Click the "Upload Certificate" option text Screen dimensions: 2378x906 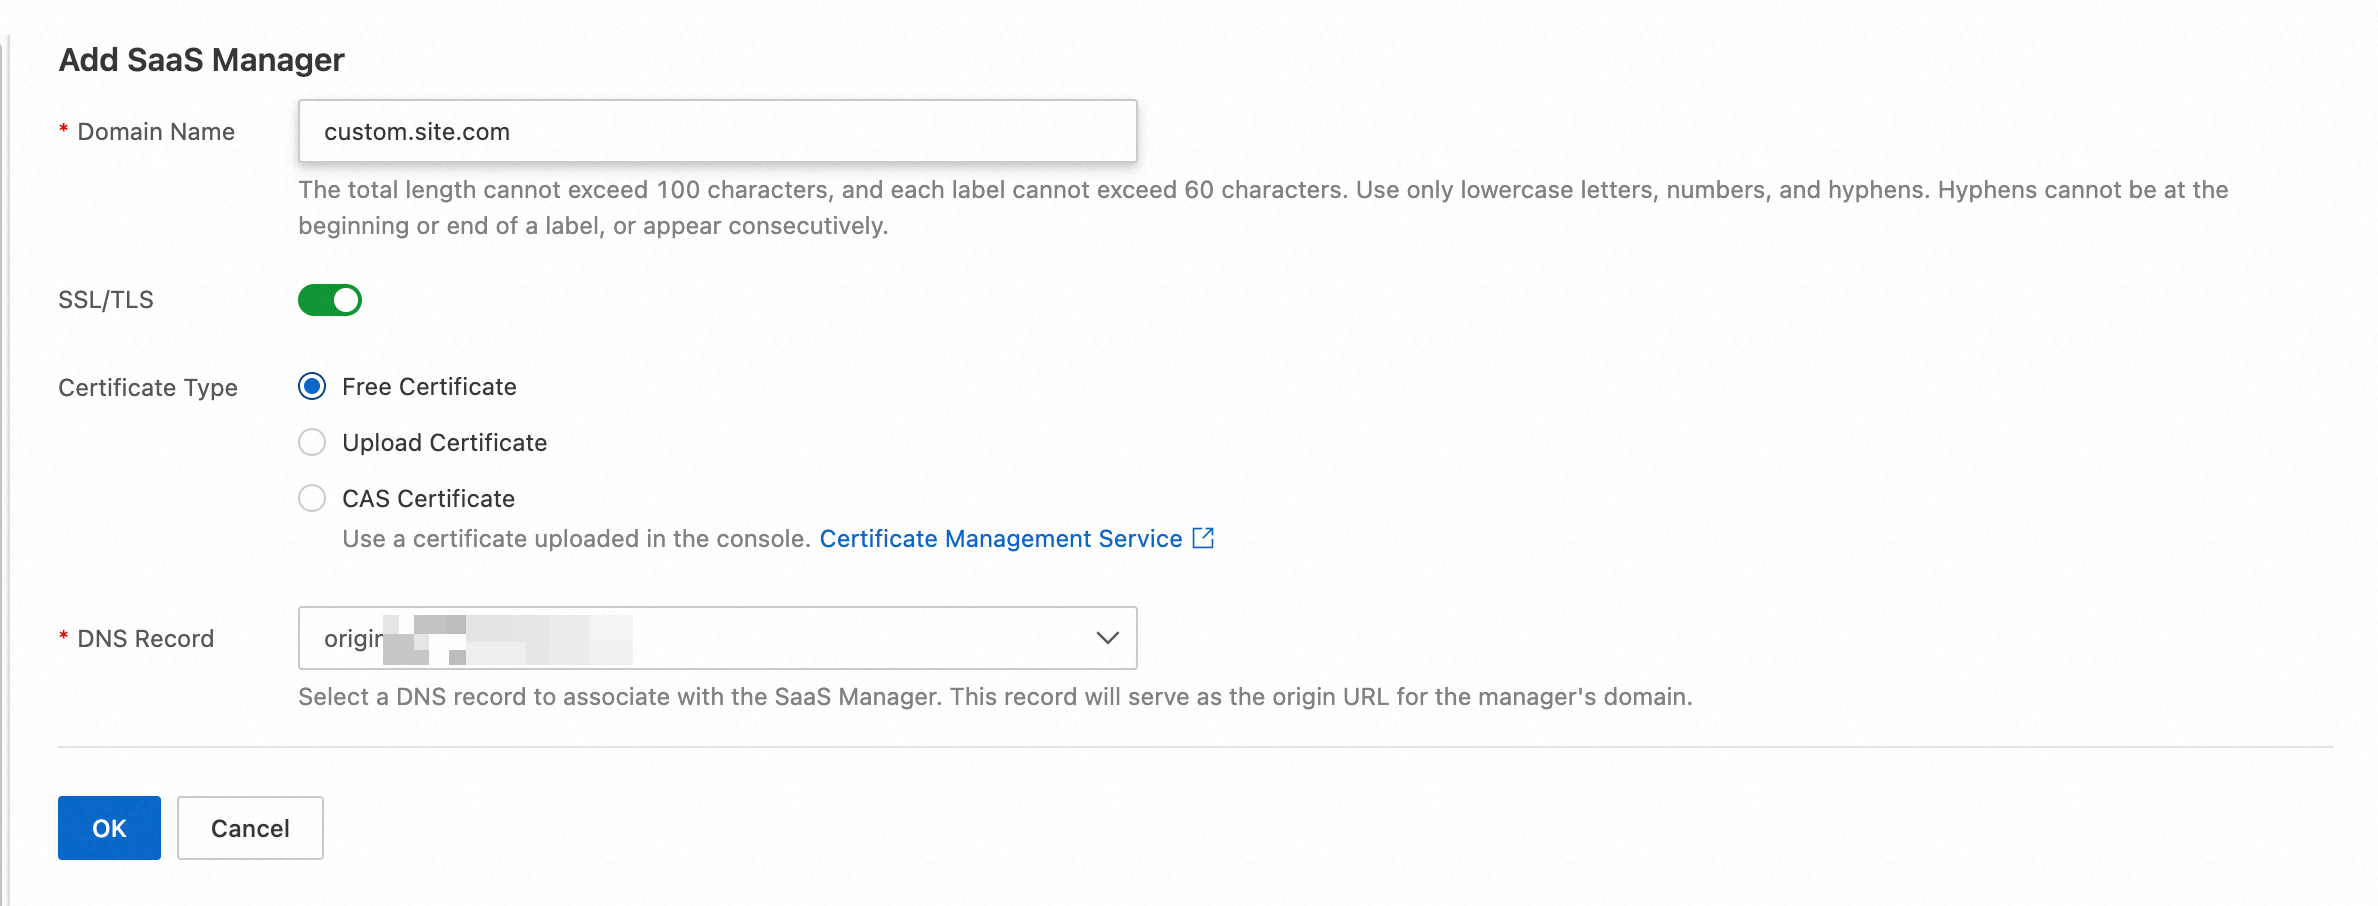[444, 443]
